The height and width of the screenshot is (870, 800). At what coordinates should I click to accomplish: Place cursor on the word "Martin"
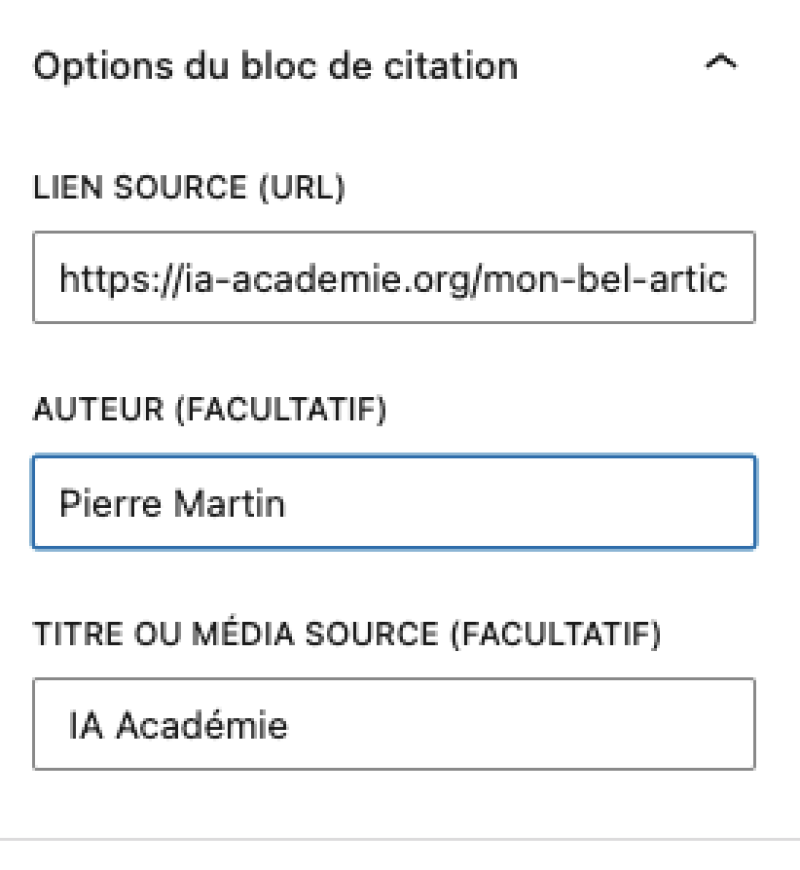[x=229, y=503]
